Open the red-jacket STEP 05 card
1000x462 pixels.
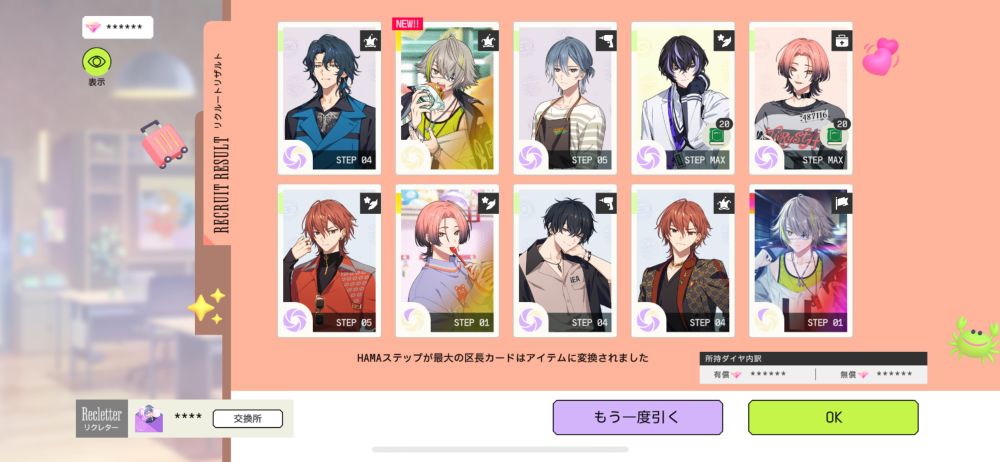point(329,261)
